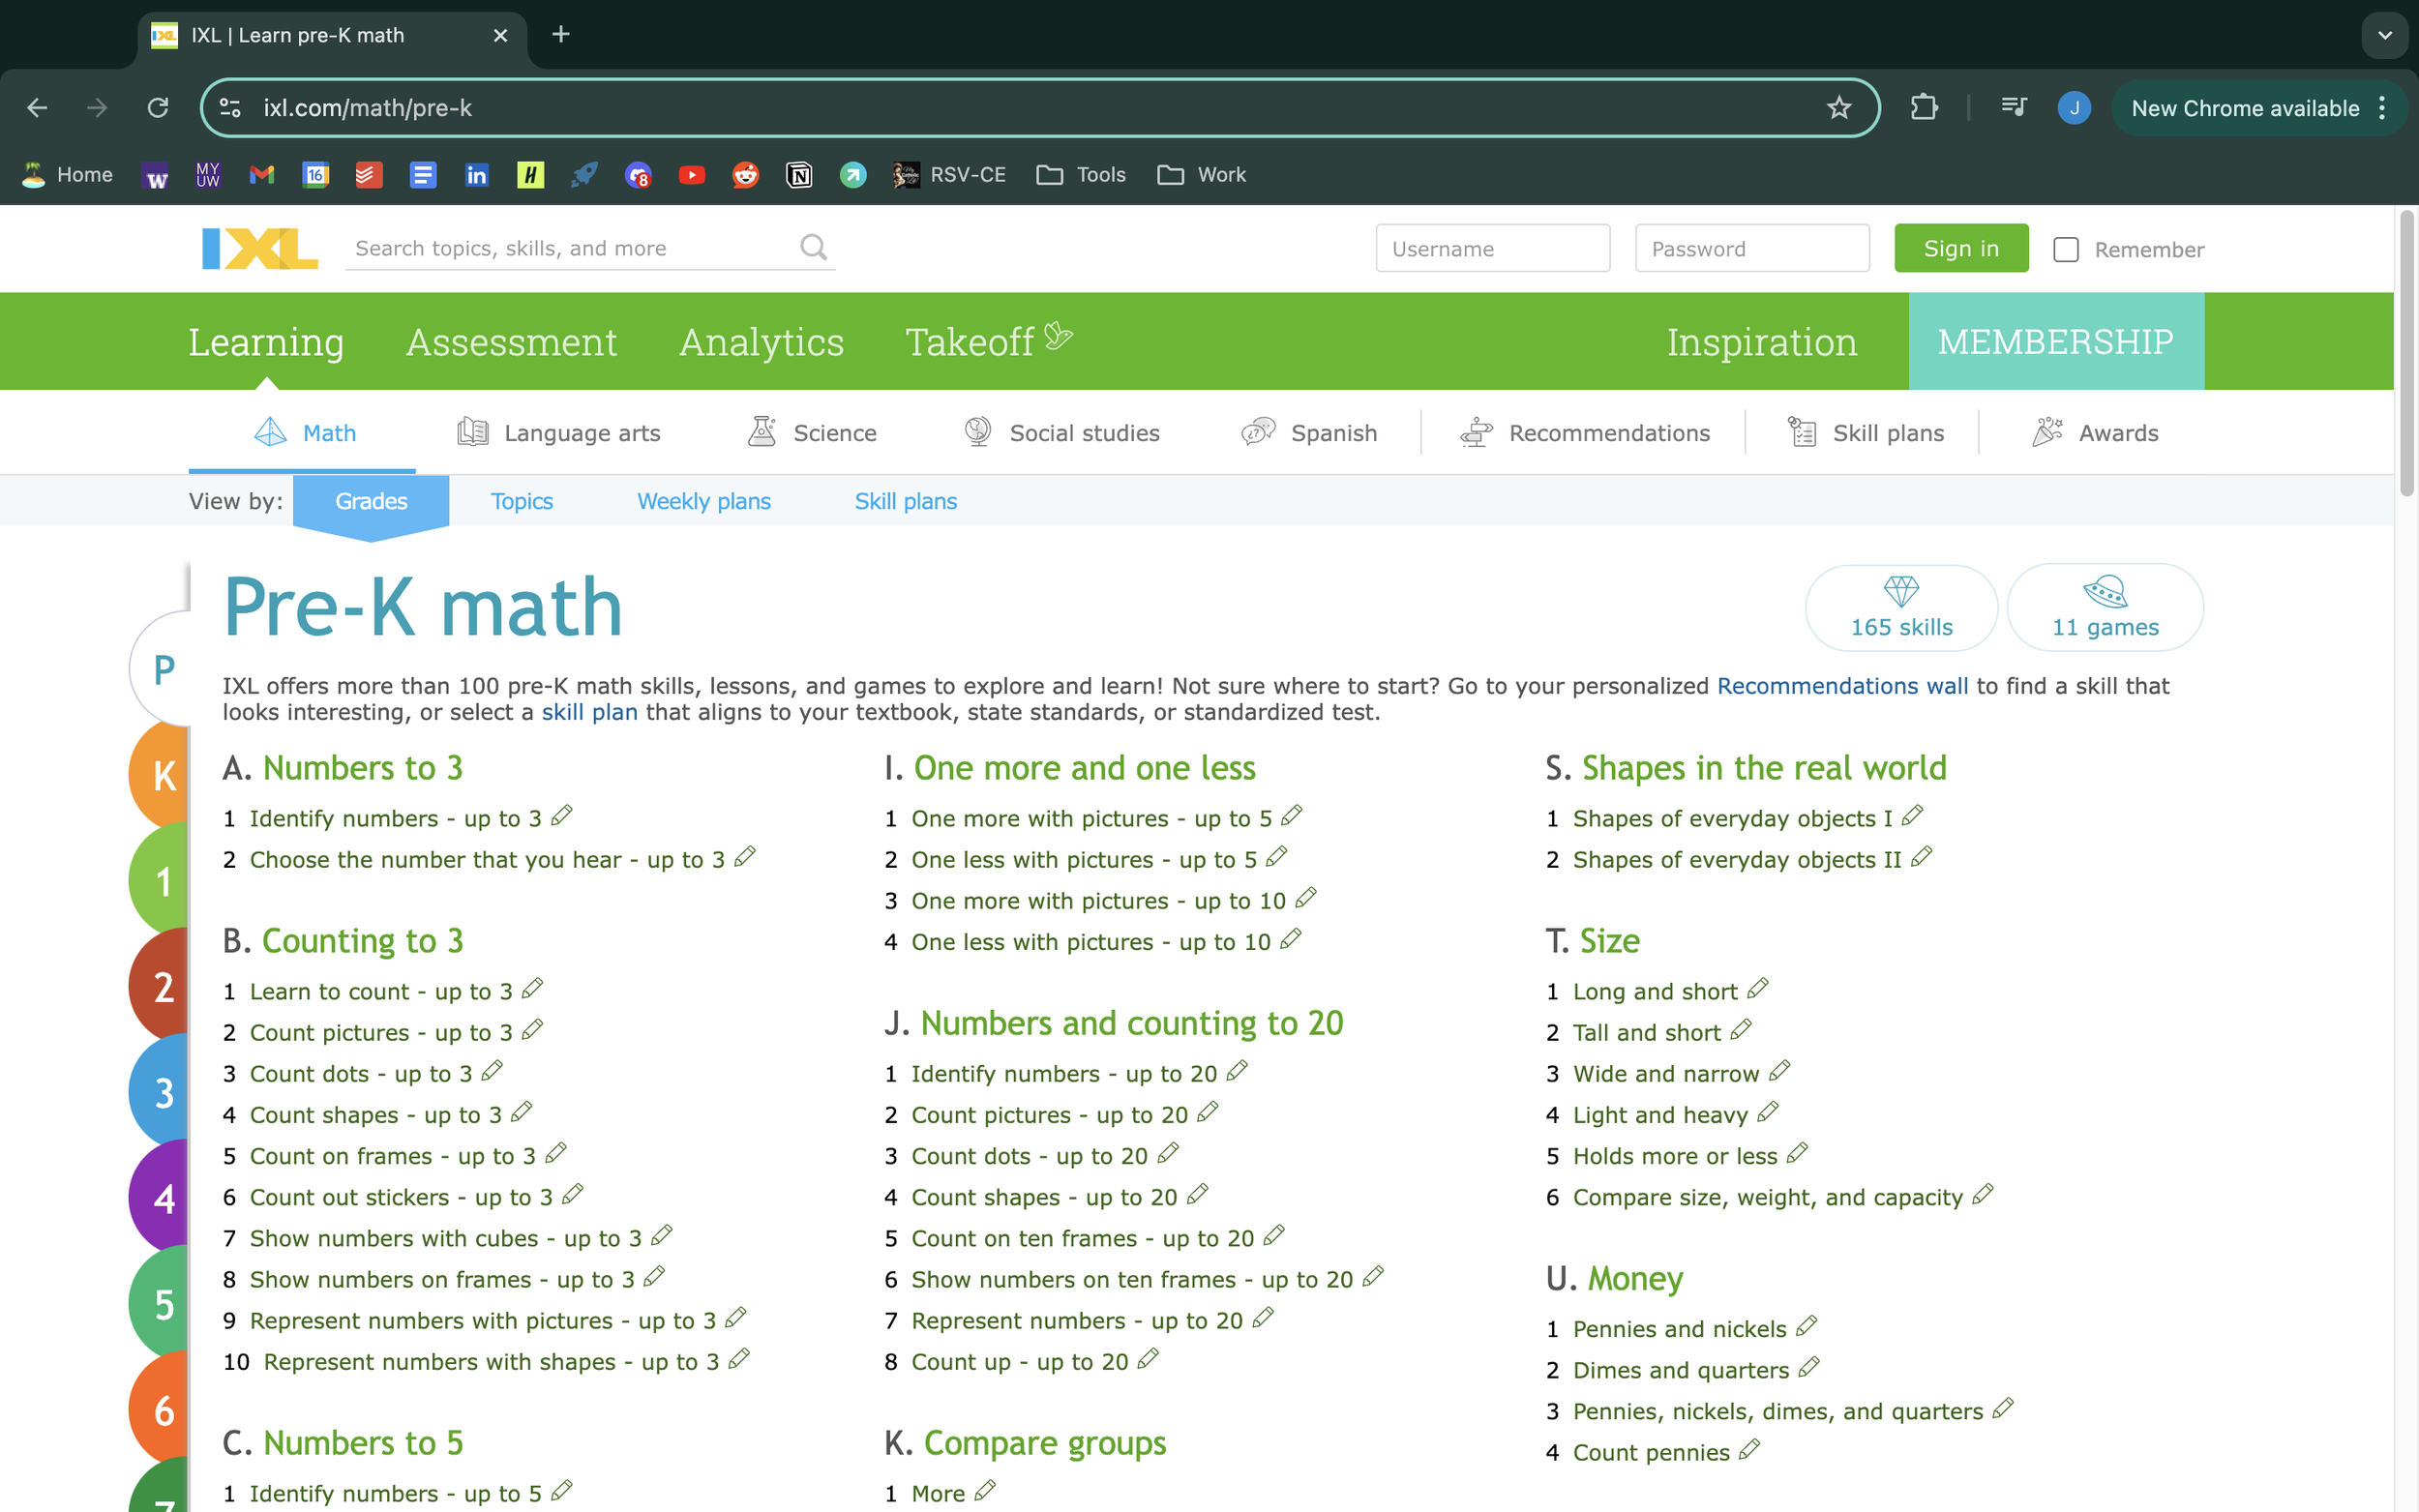Click the IXL logo
Viewport: 2419px width, 1512px height.
pyautogui.click(x=259, y=248)
